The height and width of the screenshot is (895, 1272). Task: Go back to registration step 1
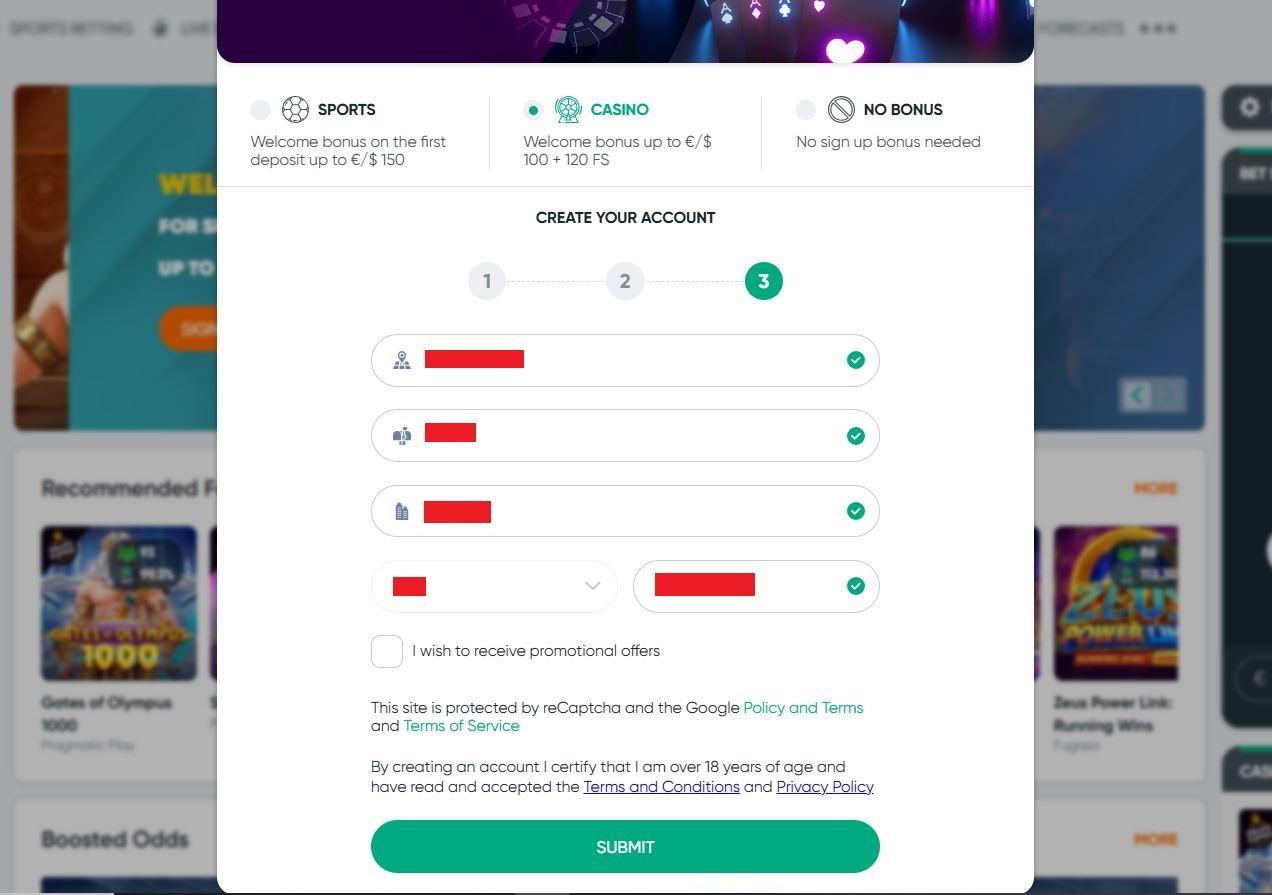(x=487, y=281)
